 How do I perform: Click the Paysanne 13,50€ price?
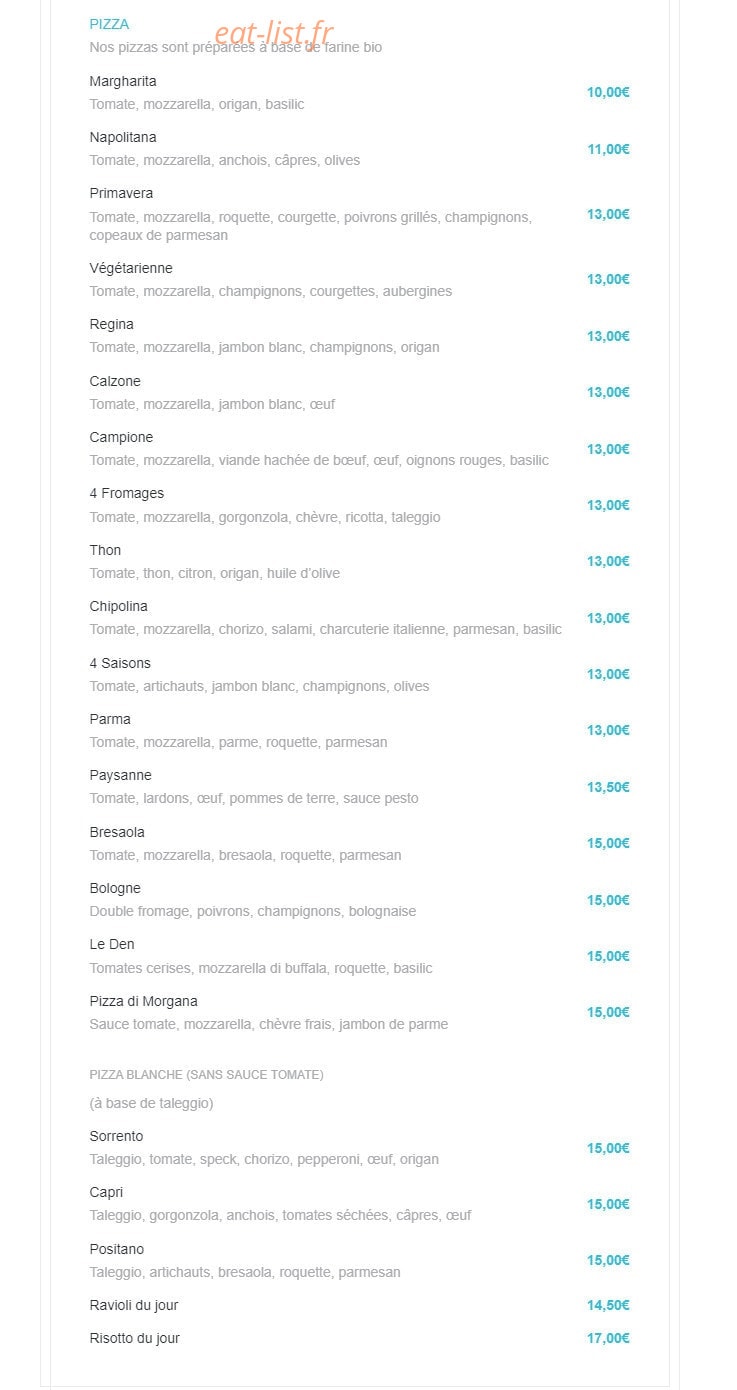pyautogui.click(x=608, y=787)
